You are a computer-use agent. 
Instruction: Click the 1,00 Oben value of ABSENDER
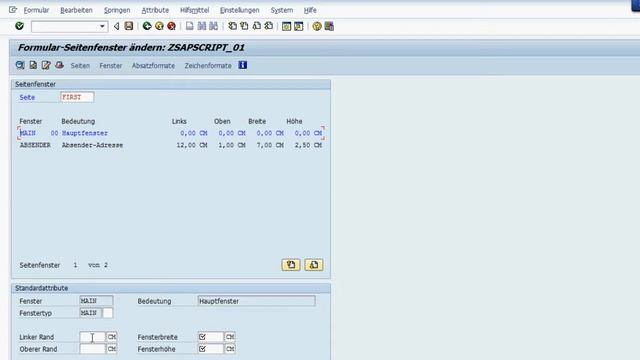[x=226, y=145]
